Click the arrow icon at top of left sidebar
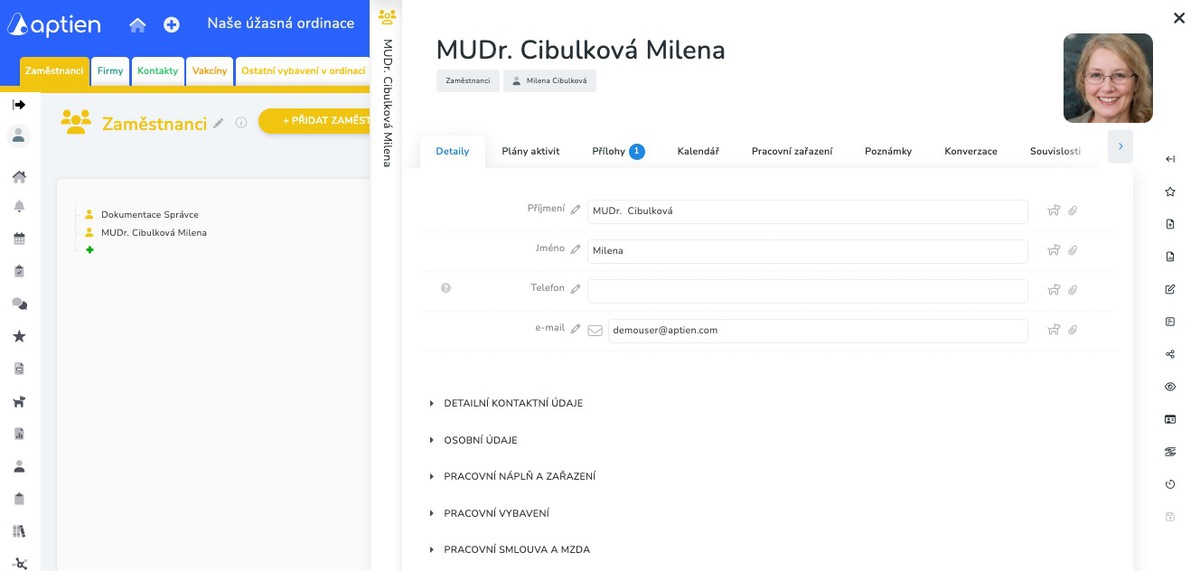Viewport: 1200px width, 571px height. (x=19, y=104)
